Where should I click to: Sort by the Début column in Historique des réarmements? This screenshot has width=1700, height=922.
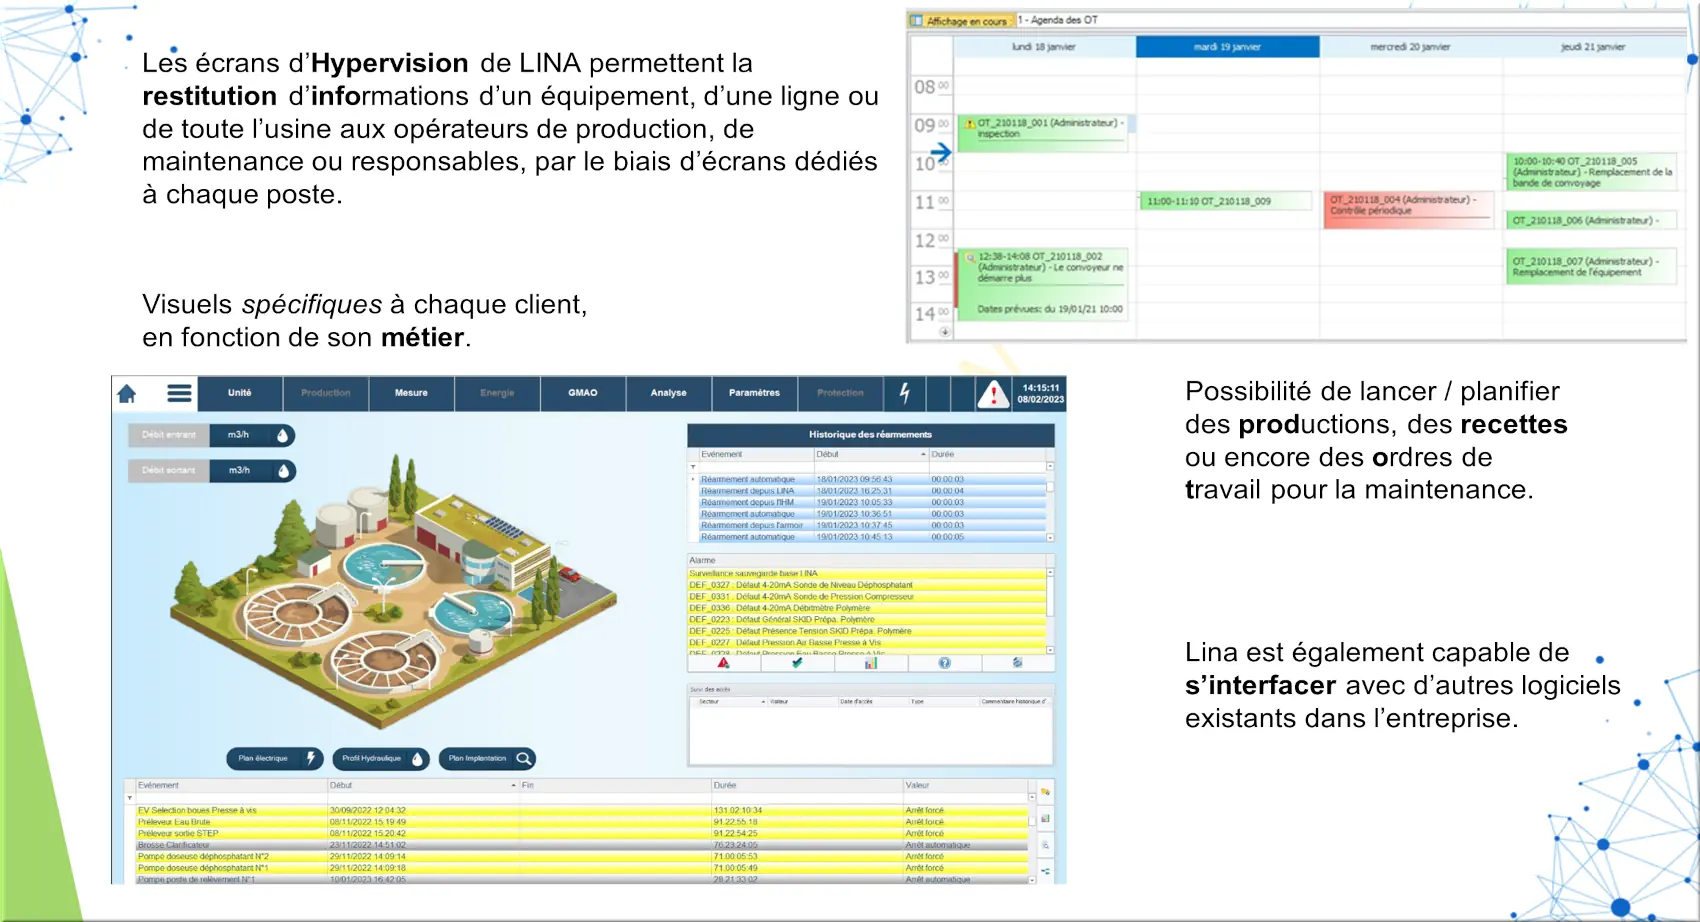870,455
